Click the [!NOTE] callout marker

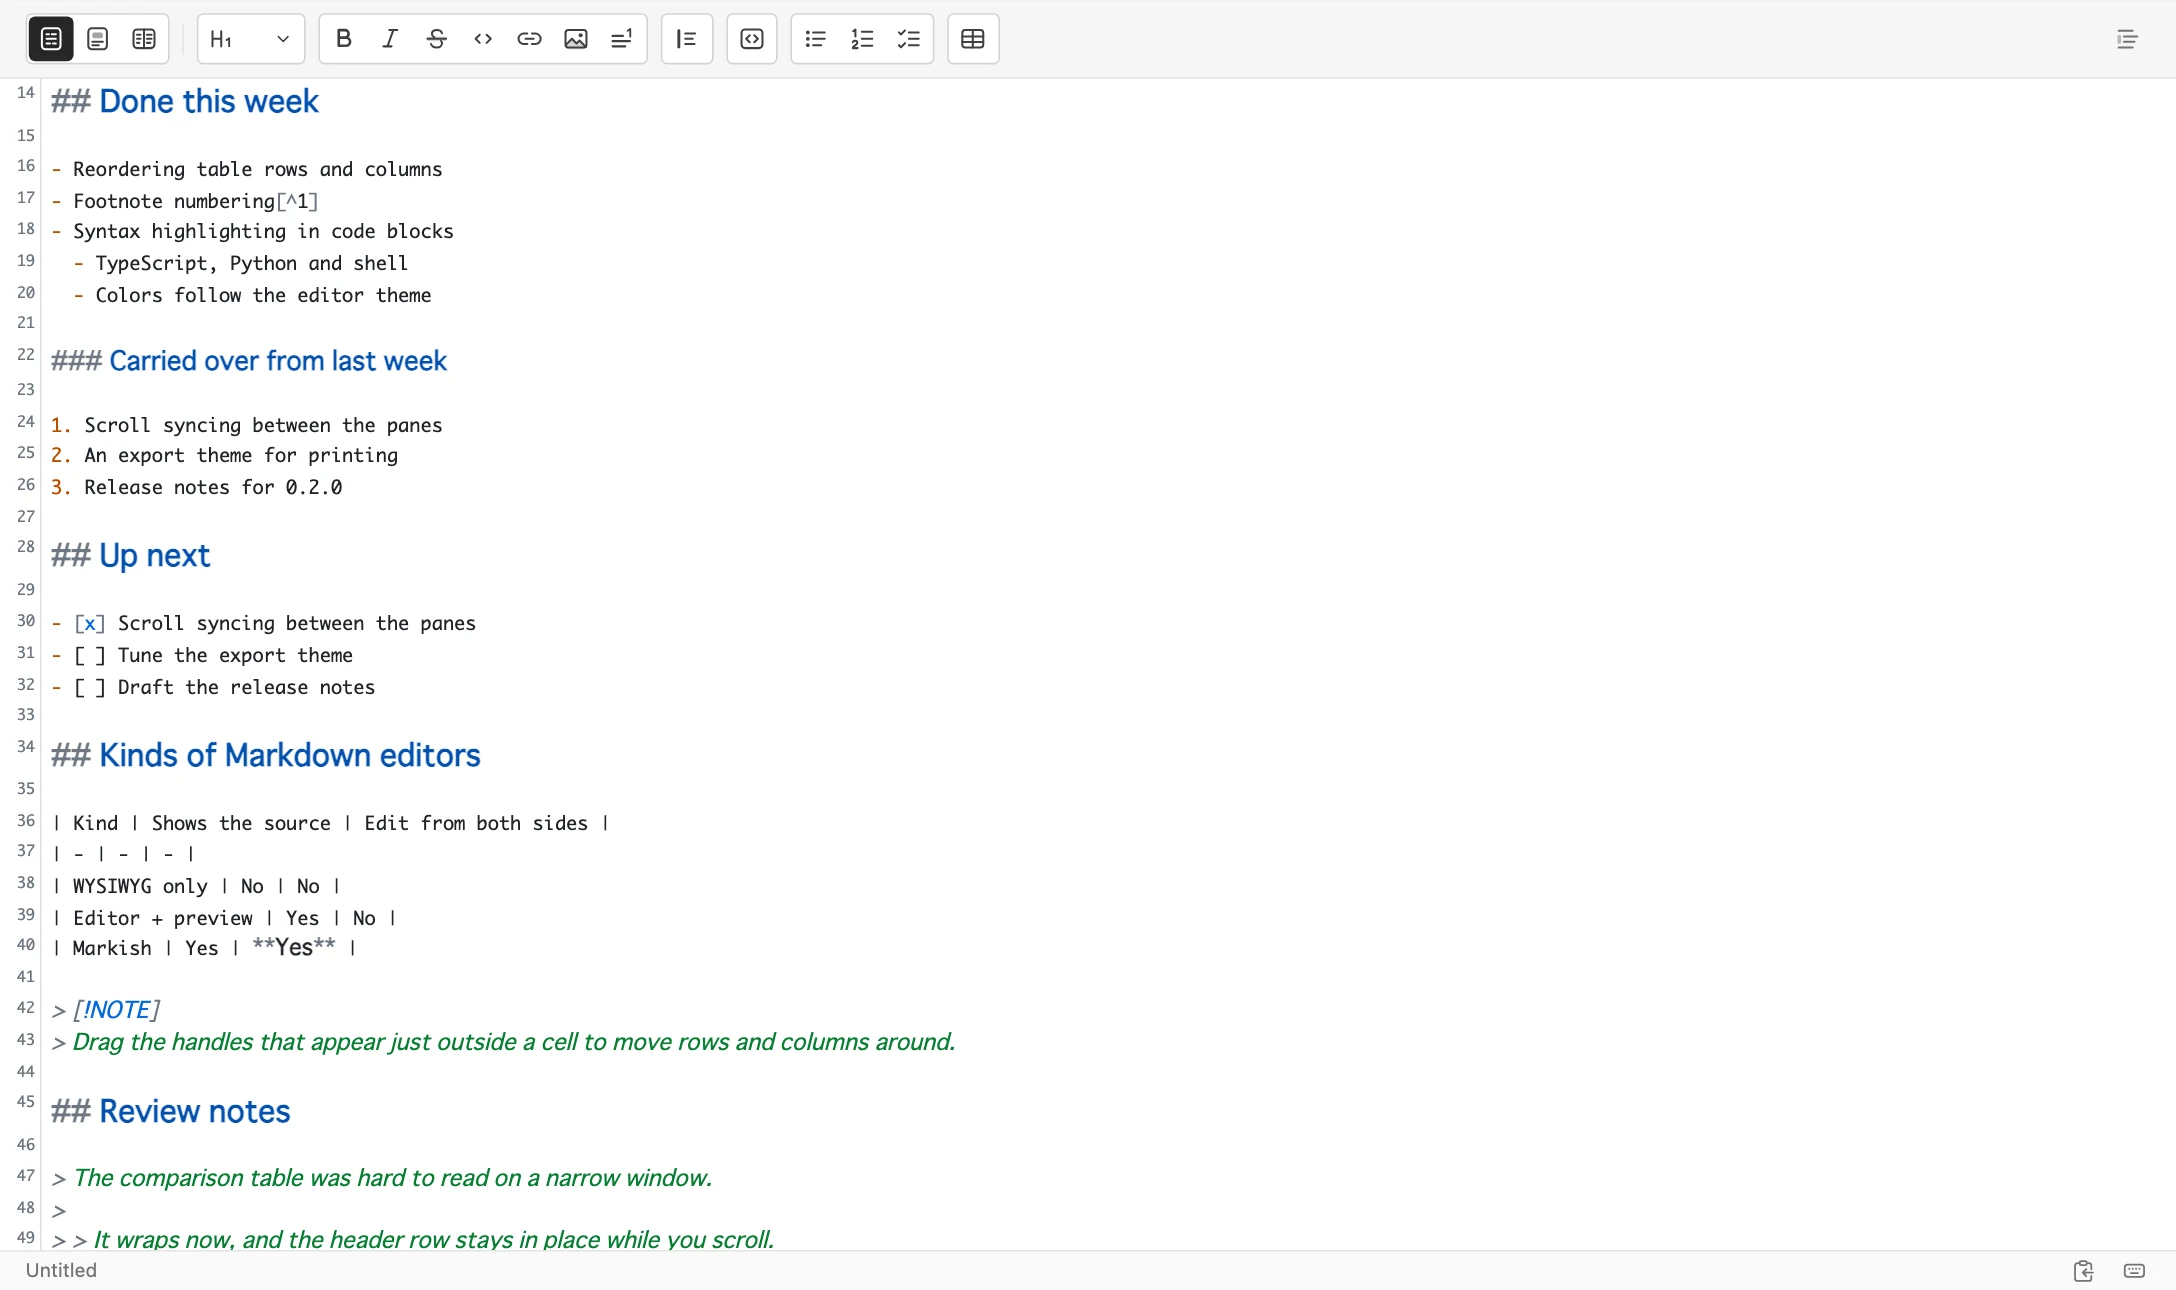[x=116, y=1010]
